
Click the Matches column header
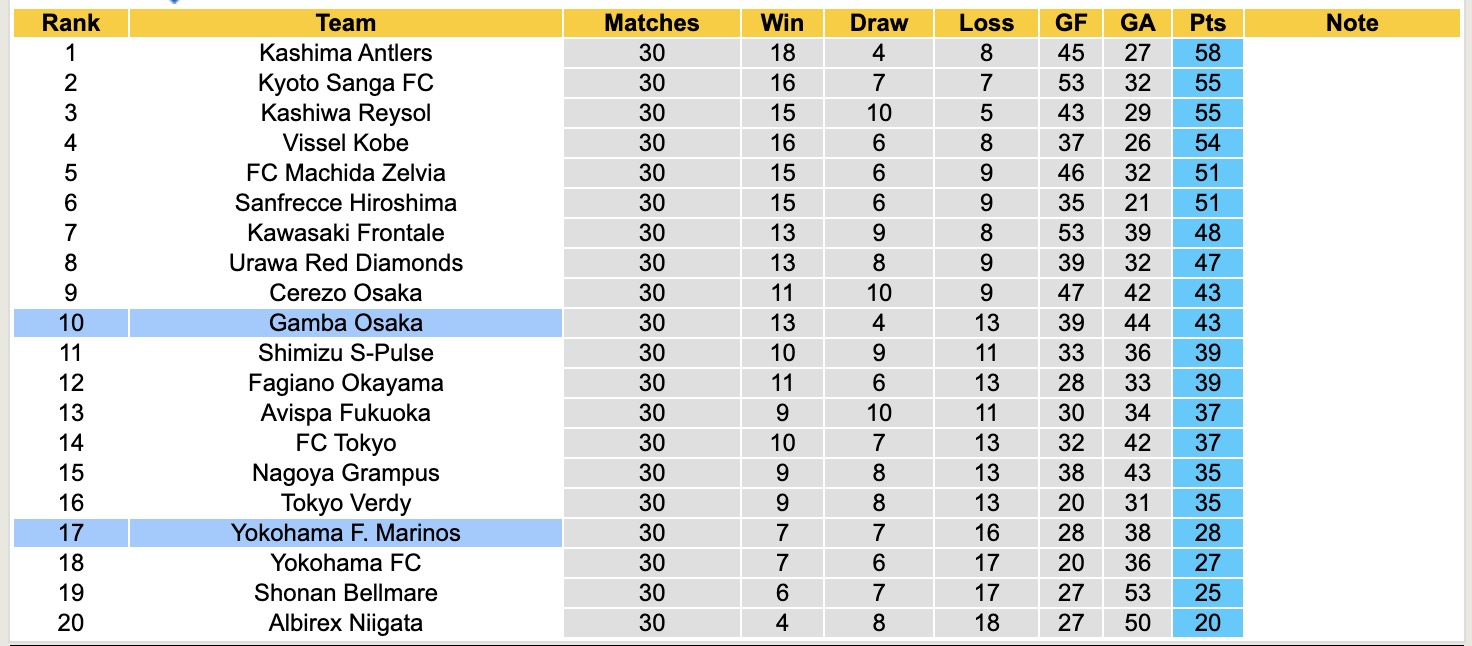(651, 23)
